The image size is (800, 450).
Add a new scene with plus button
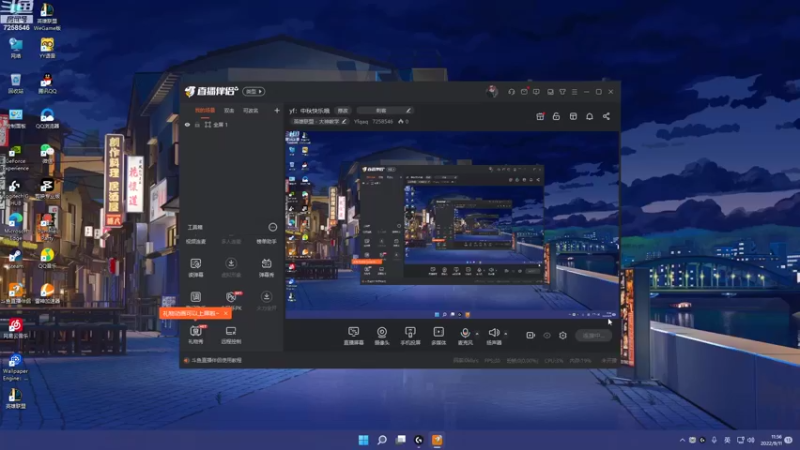[x=277, y=110]
